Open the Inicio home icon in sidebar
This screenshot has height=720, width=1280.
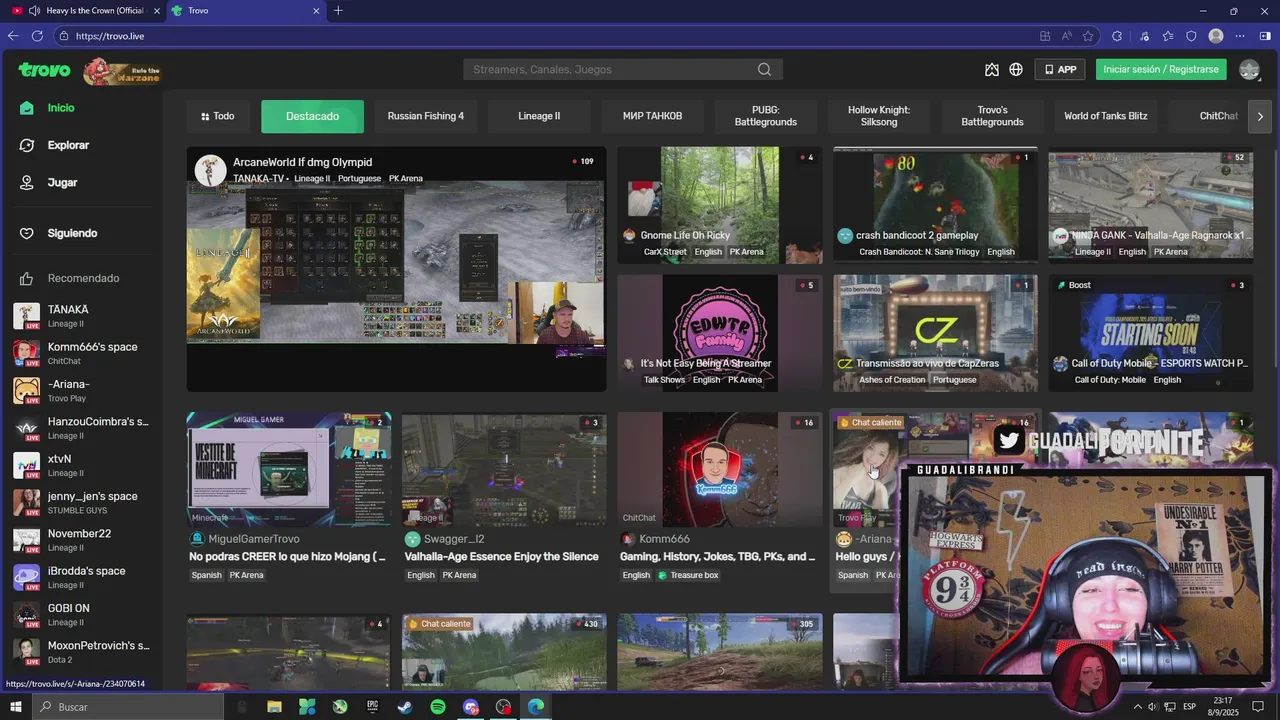point(27,108)
